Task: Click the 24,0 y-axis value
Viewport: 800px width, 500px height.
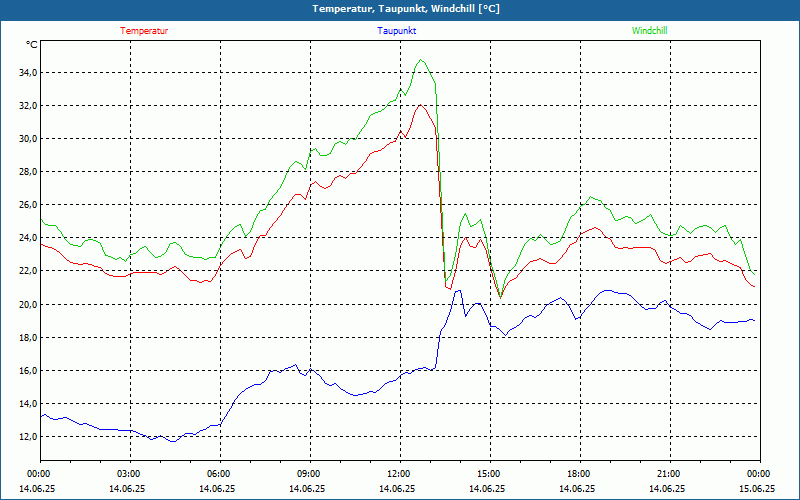Action: (28, 238)
